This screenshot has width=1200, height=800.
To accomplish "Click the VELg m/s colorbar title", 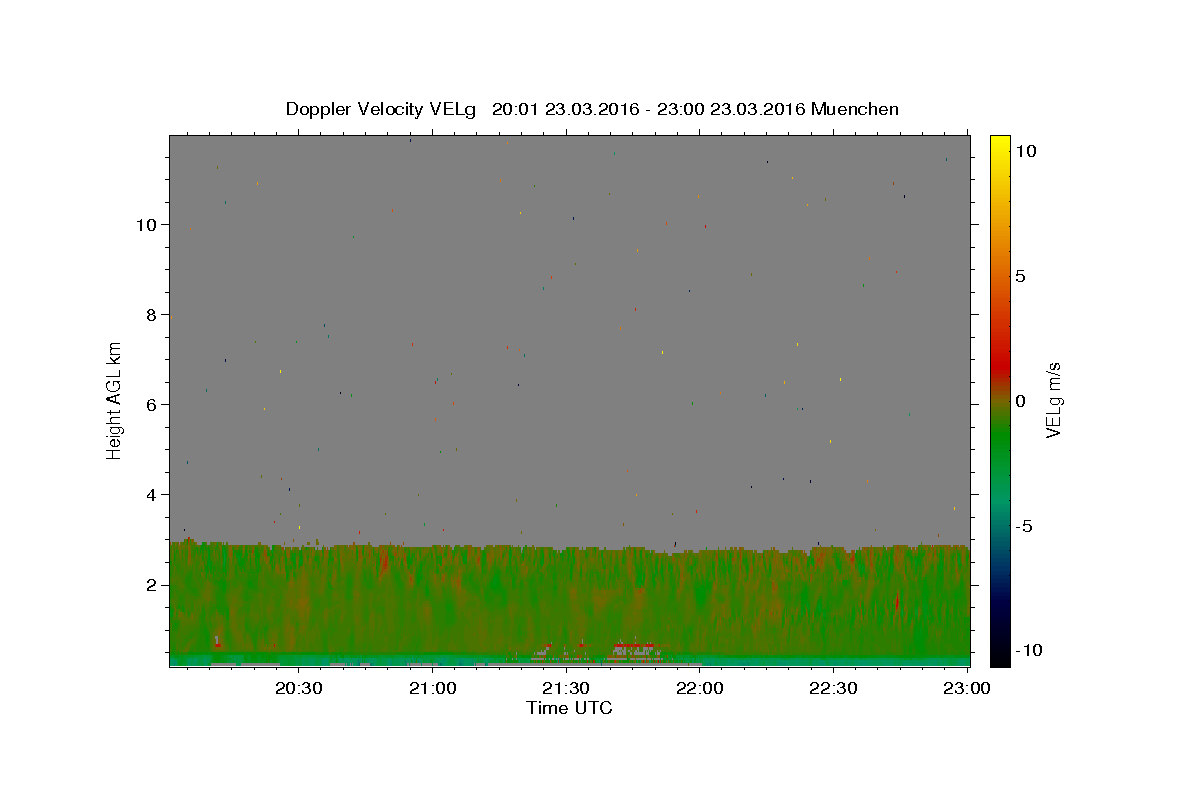I will 1054,399.
